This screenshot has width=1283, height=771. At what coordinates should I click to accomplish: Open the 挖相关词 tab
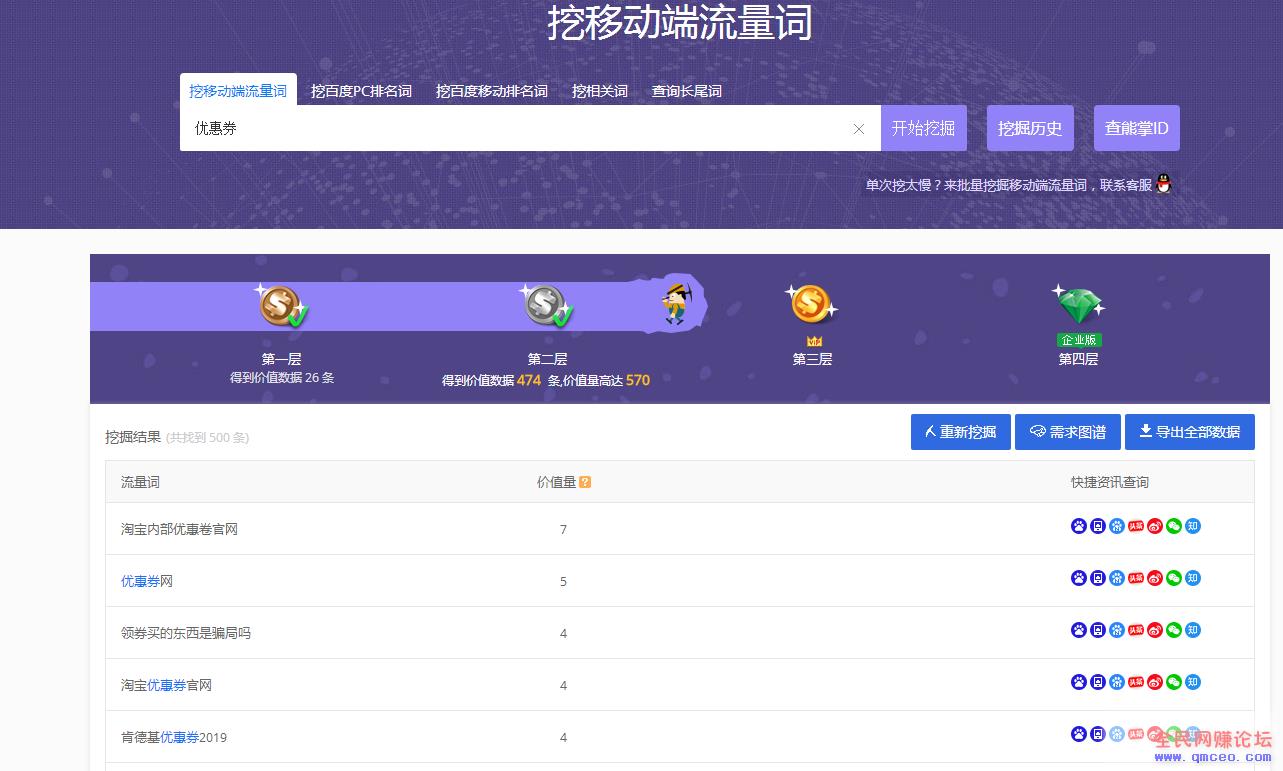pos(600,91)
